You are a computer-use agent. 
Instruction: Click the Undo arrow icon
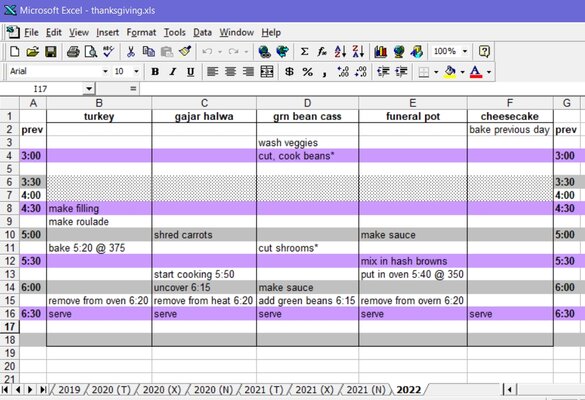(x=207, y=51)
